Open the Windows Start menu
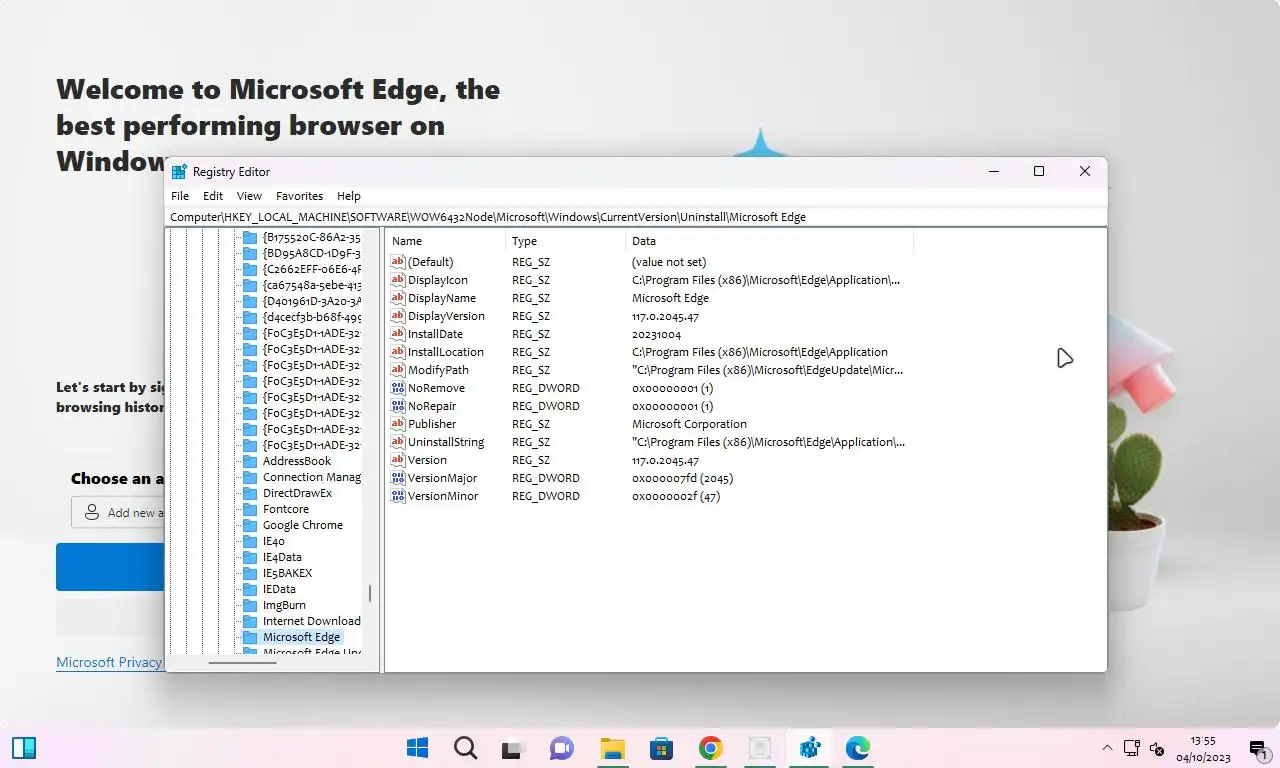The image size is (1280, 768). [417, 748]
